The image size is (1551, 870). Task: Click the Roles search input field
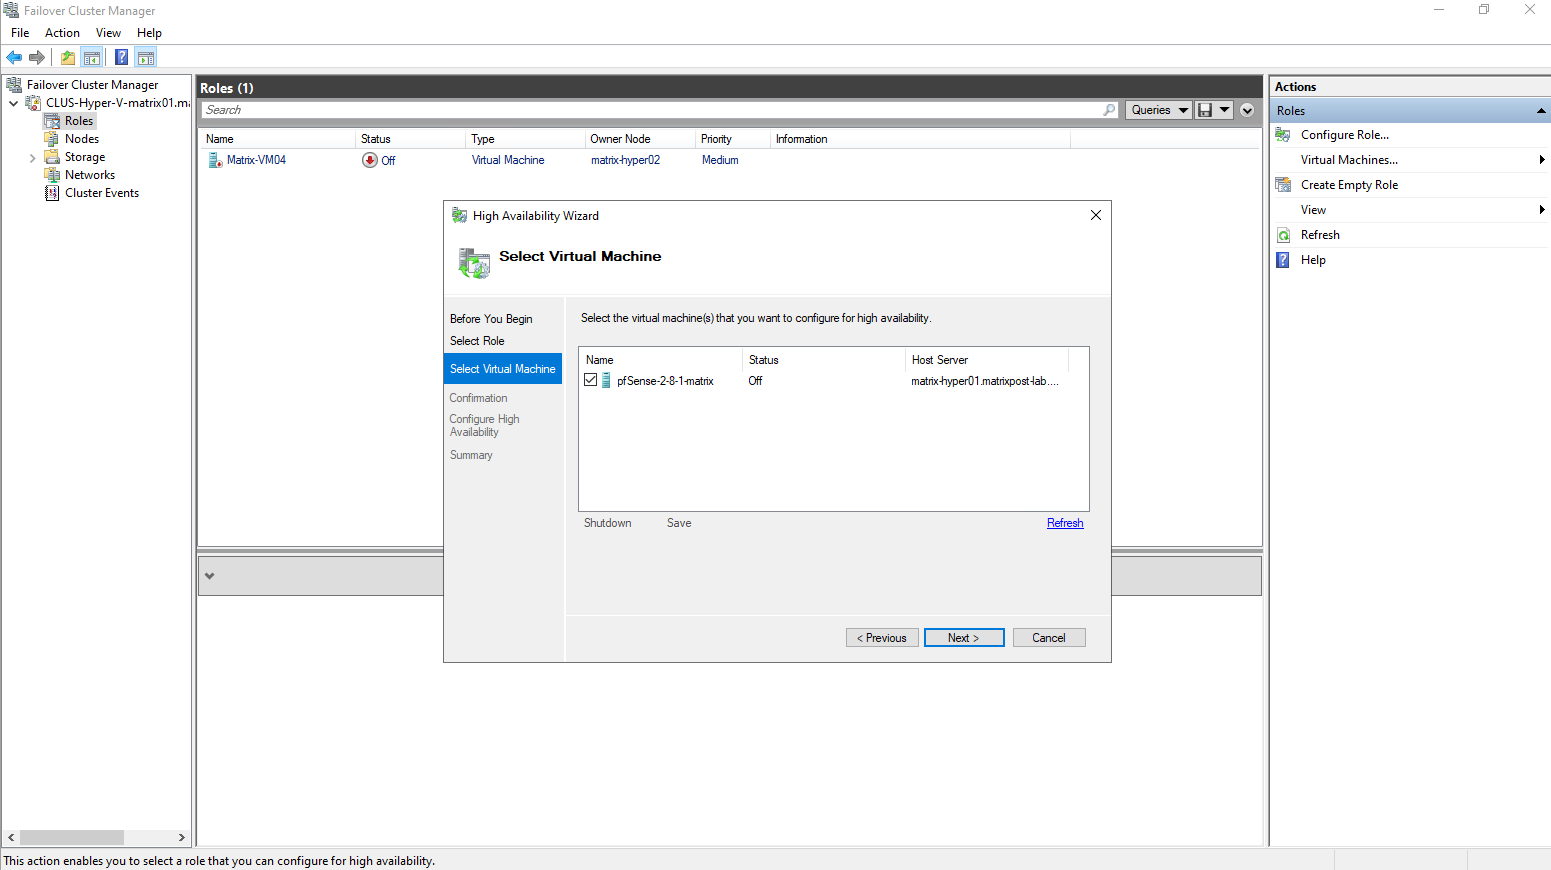click(x=650, y=110)
